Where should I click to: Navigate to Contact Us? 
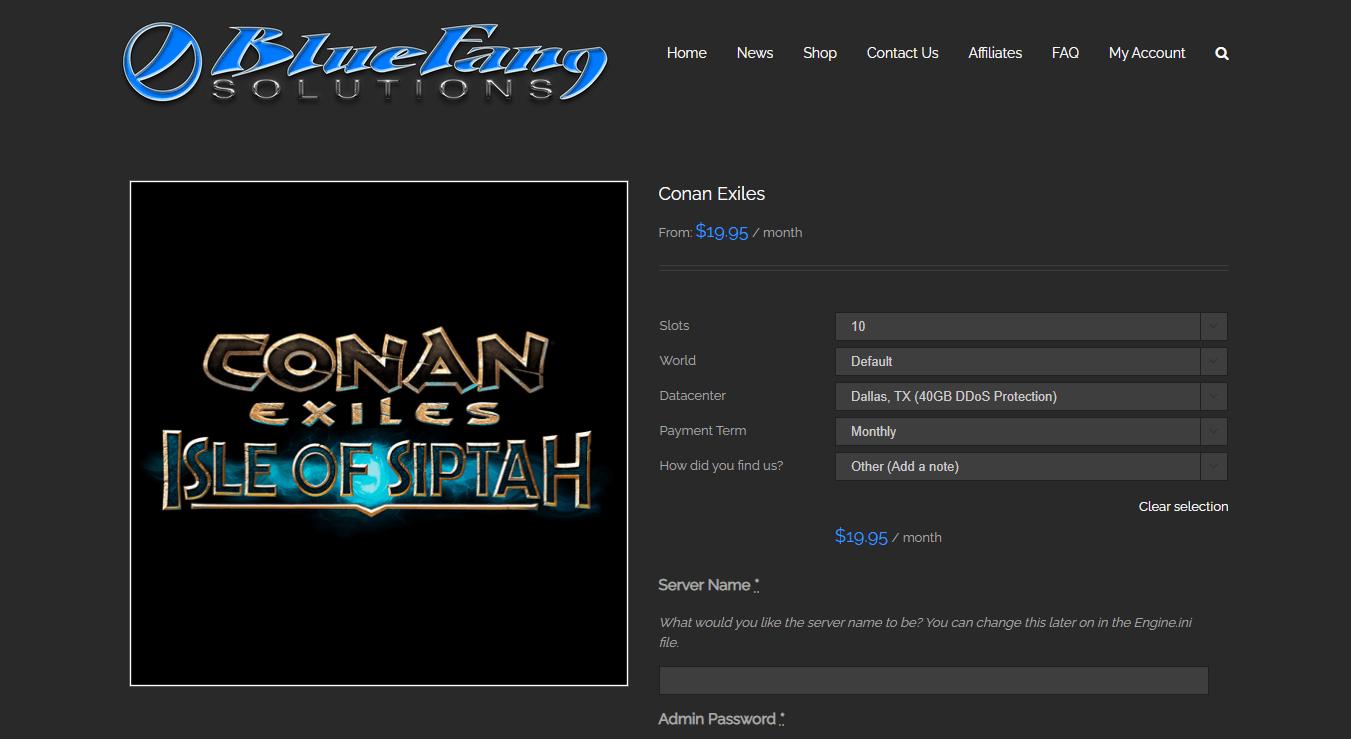coord(902,53)
